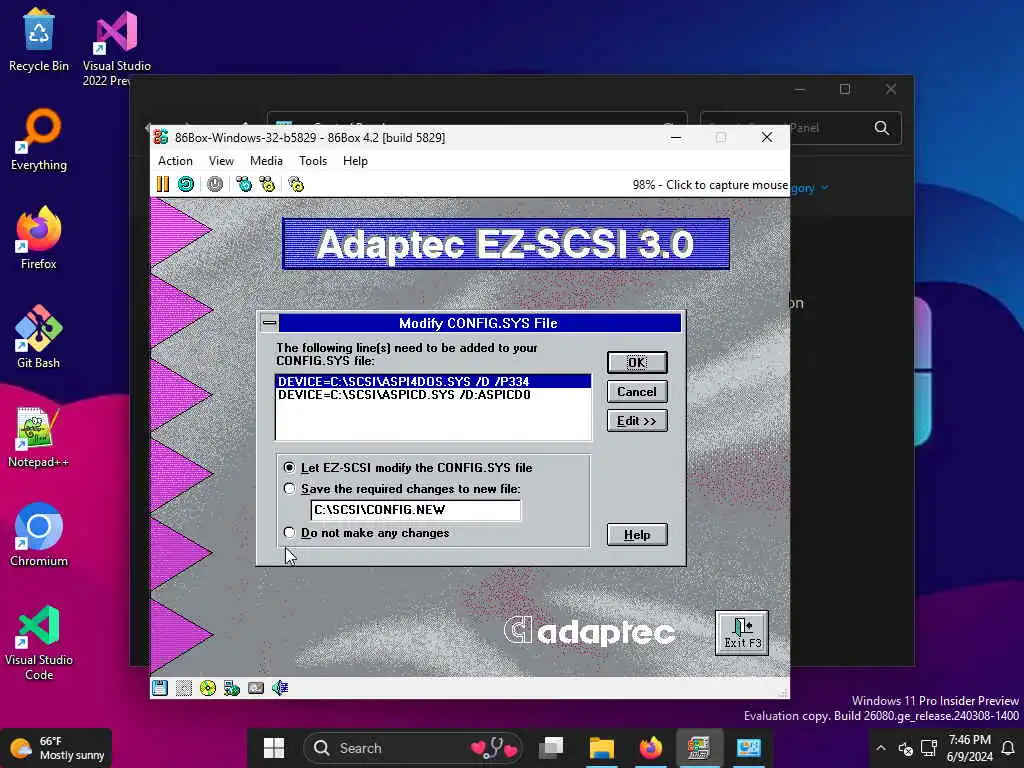Screen dimensions: 1024x768
Task: Open Visual Studio Code desktop shortcut
Action: click(39, 643)
